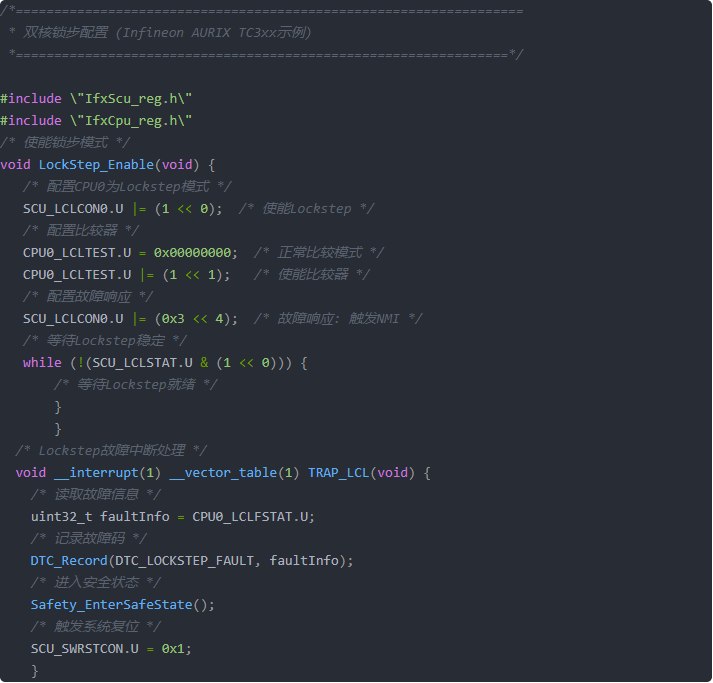Click DTC_LOCKSTEP_FAULT argument
The width and height of the screenshot is (713, 683).
click(x=184, y=561)
